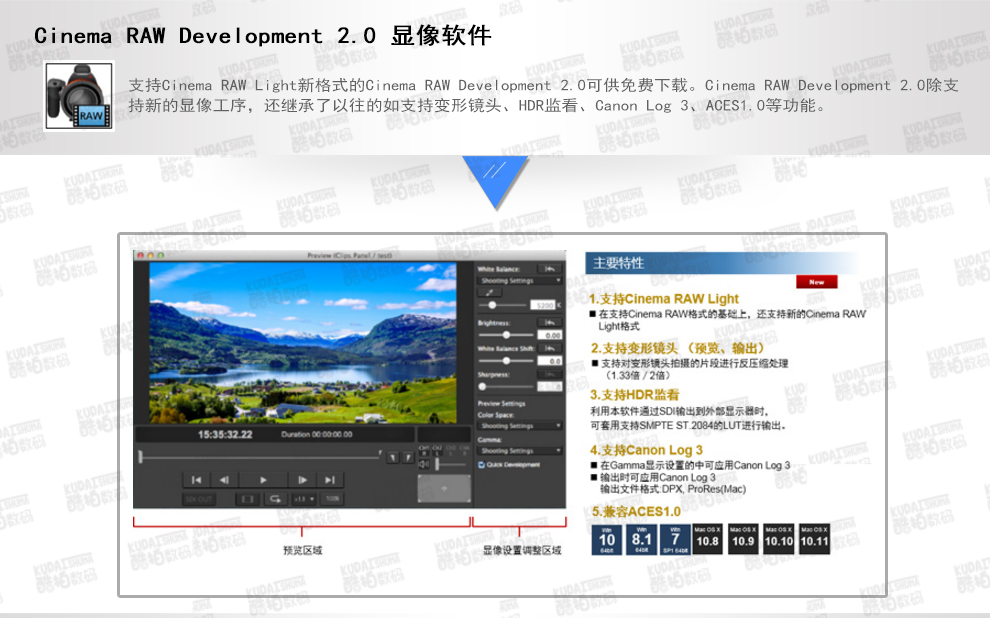The width and height of the screenshot is (990, 618).
Task: Click the heading '1.支持Cinema RAW Light'
Action: (664, 299)
